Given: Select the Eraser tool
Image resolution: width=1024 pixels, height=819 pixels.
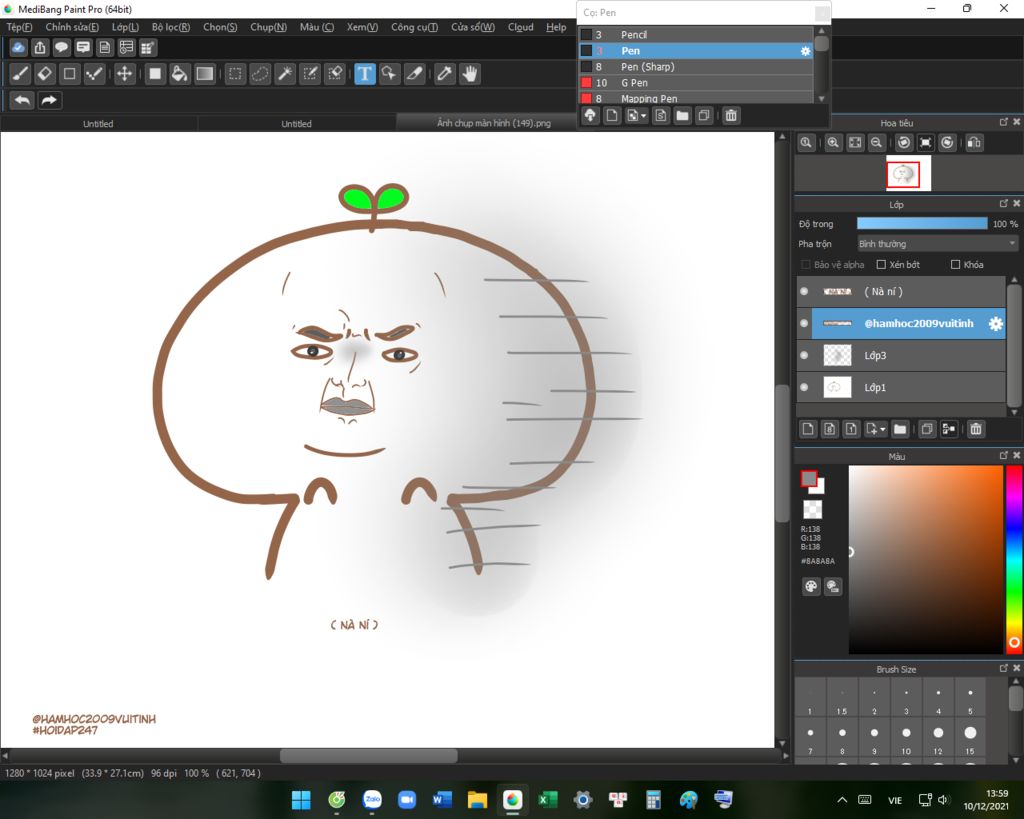Looking at the screenshot, I should 45,74.
